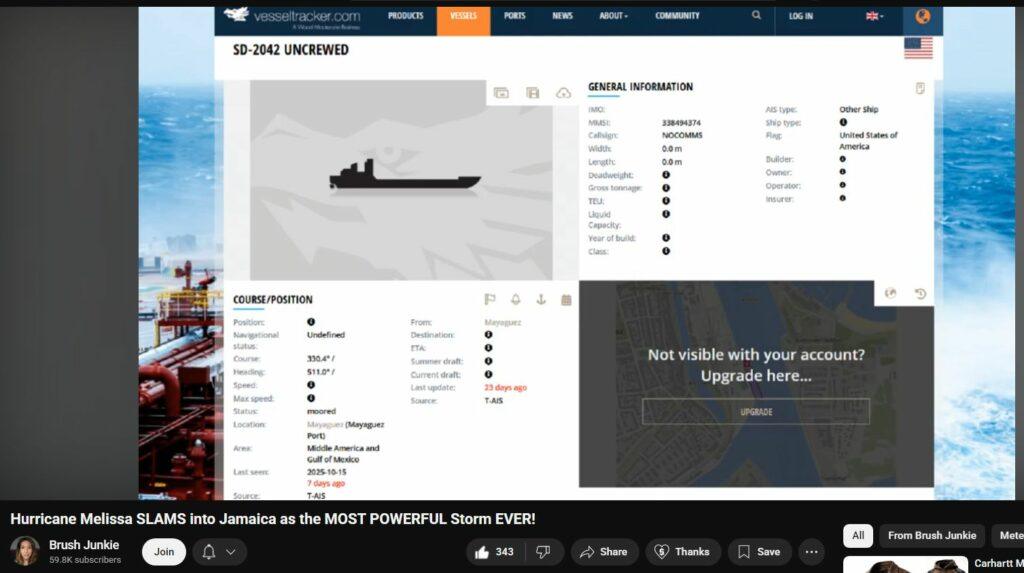Click the Join channel button
Viewport: 1024px width, 573px height.
coord(164,551)
